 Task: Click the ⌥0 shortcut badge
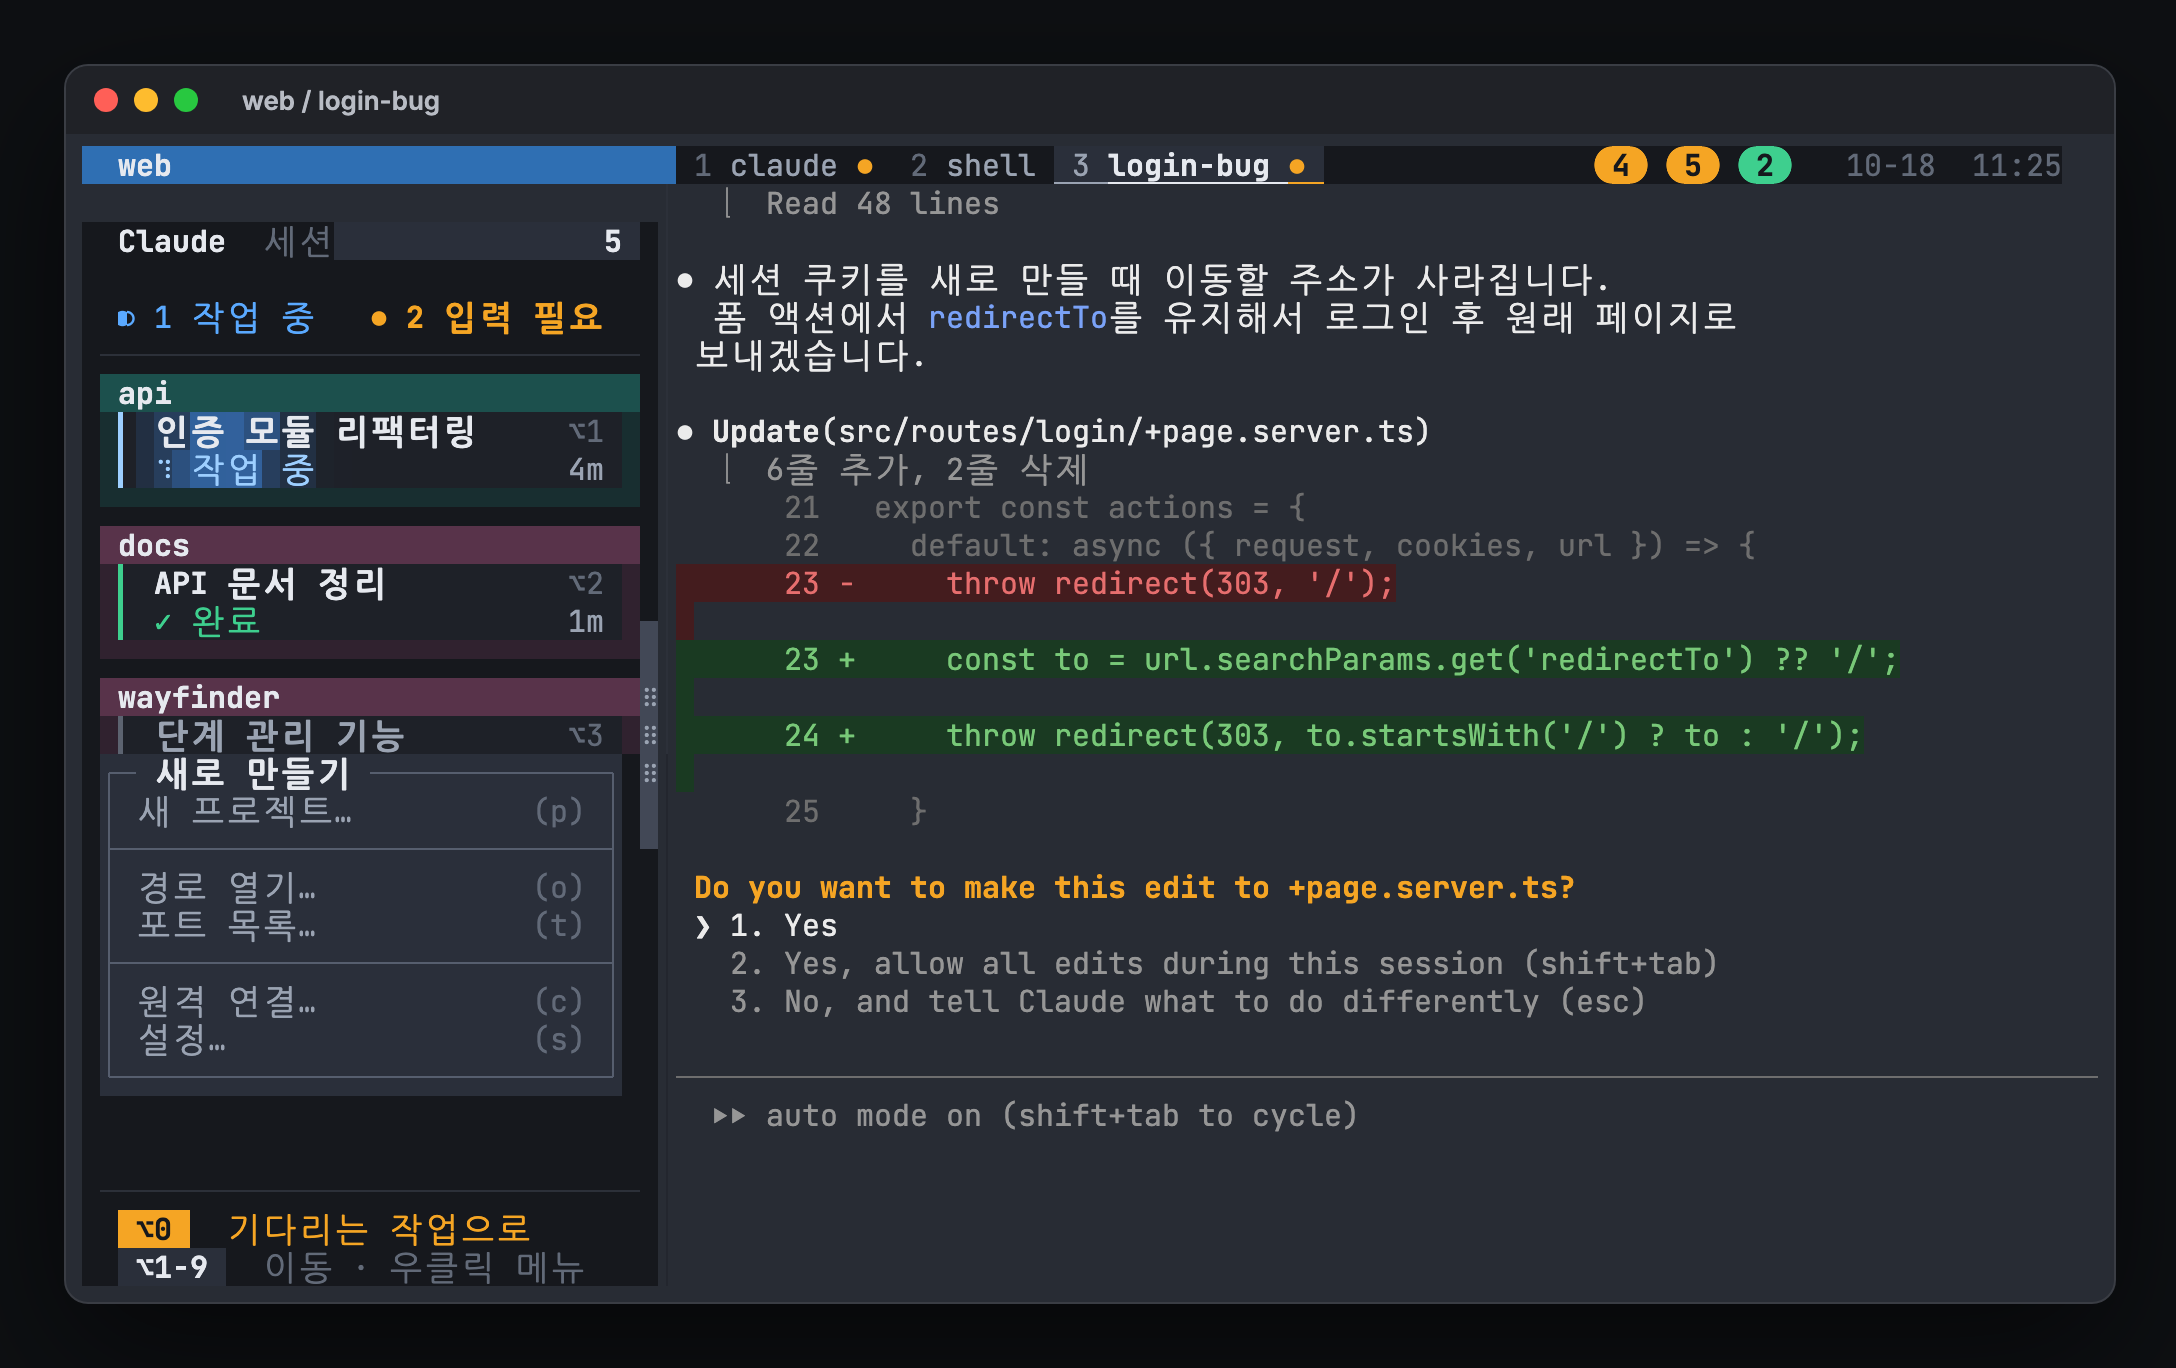tap(154, 1229)
